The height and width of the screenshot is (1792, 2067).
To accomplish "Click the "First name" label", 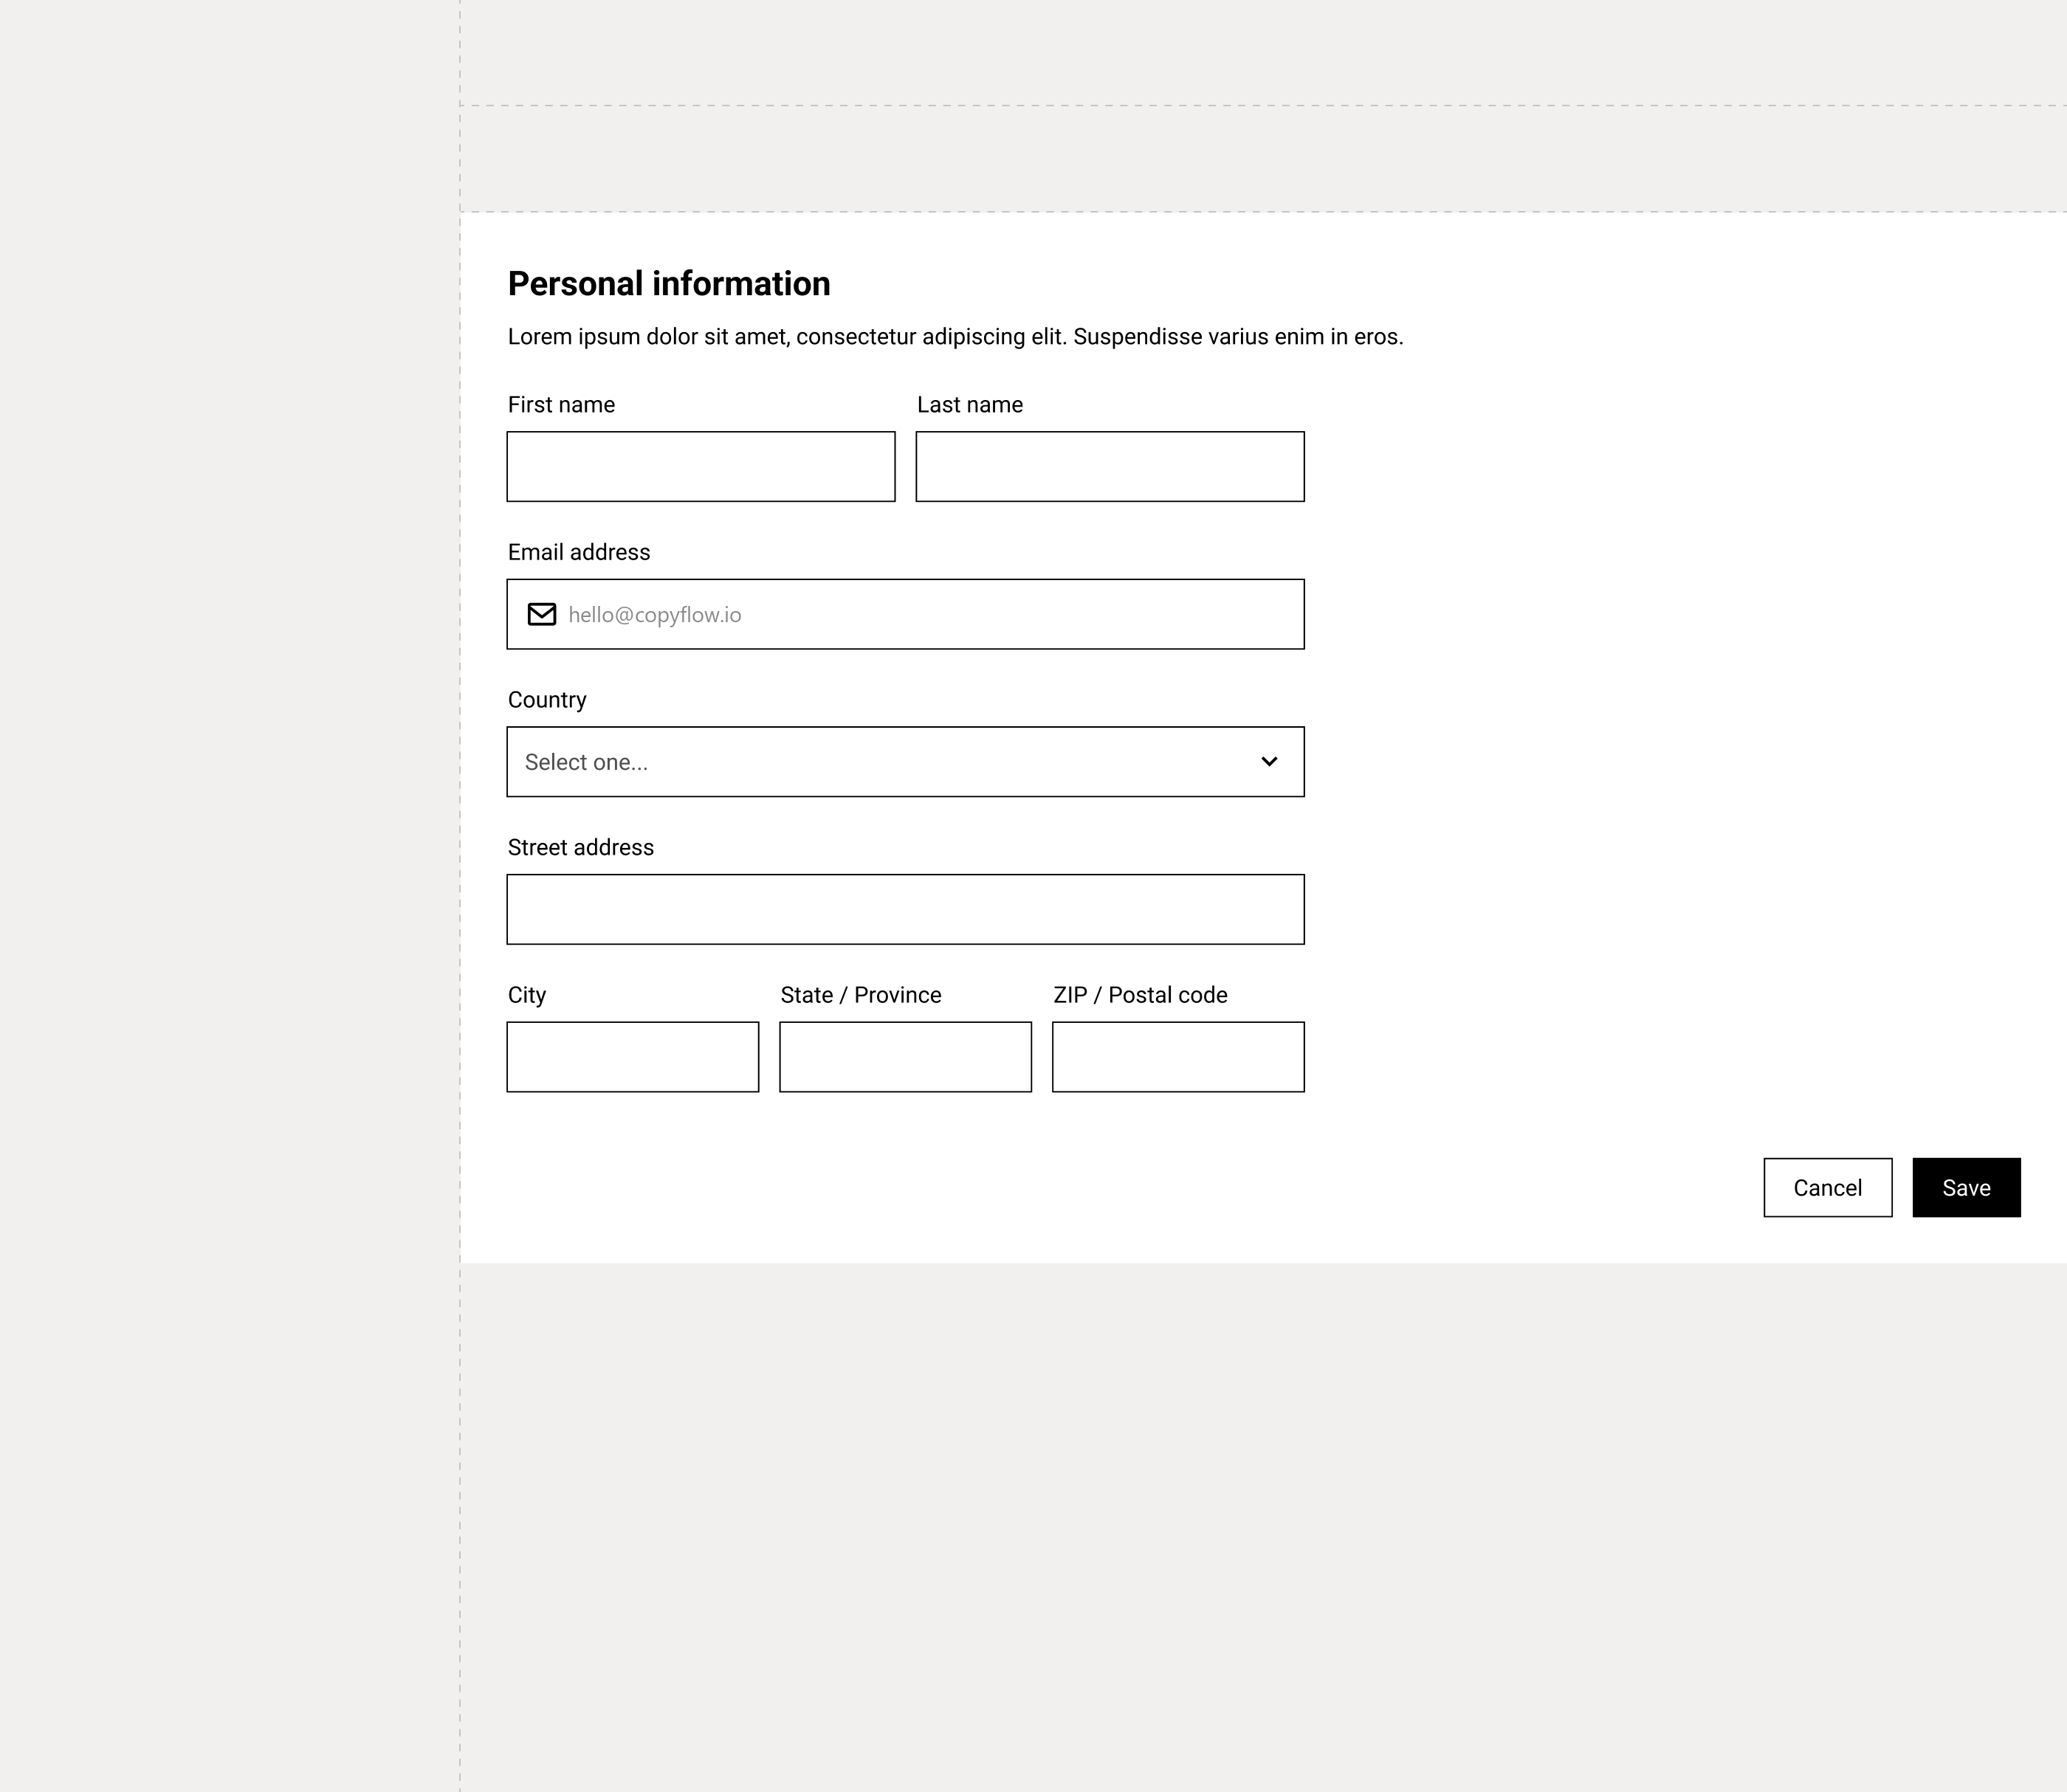I will pos(561,405).
